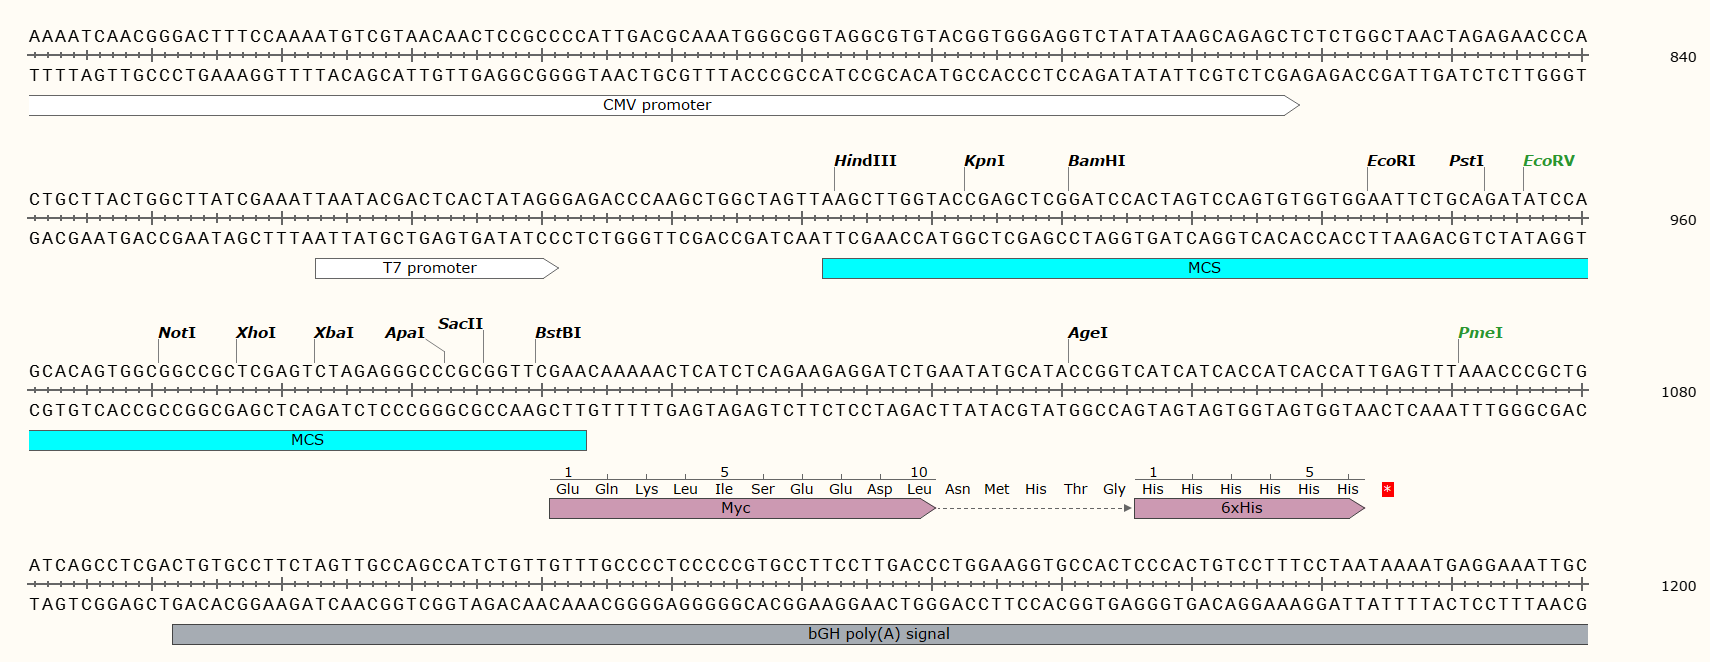Image resolution: width=1710 pixels, height=662 pixels.
Task: Click the EcoRI enzyme label
Action: 1391,161
